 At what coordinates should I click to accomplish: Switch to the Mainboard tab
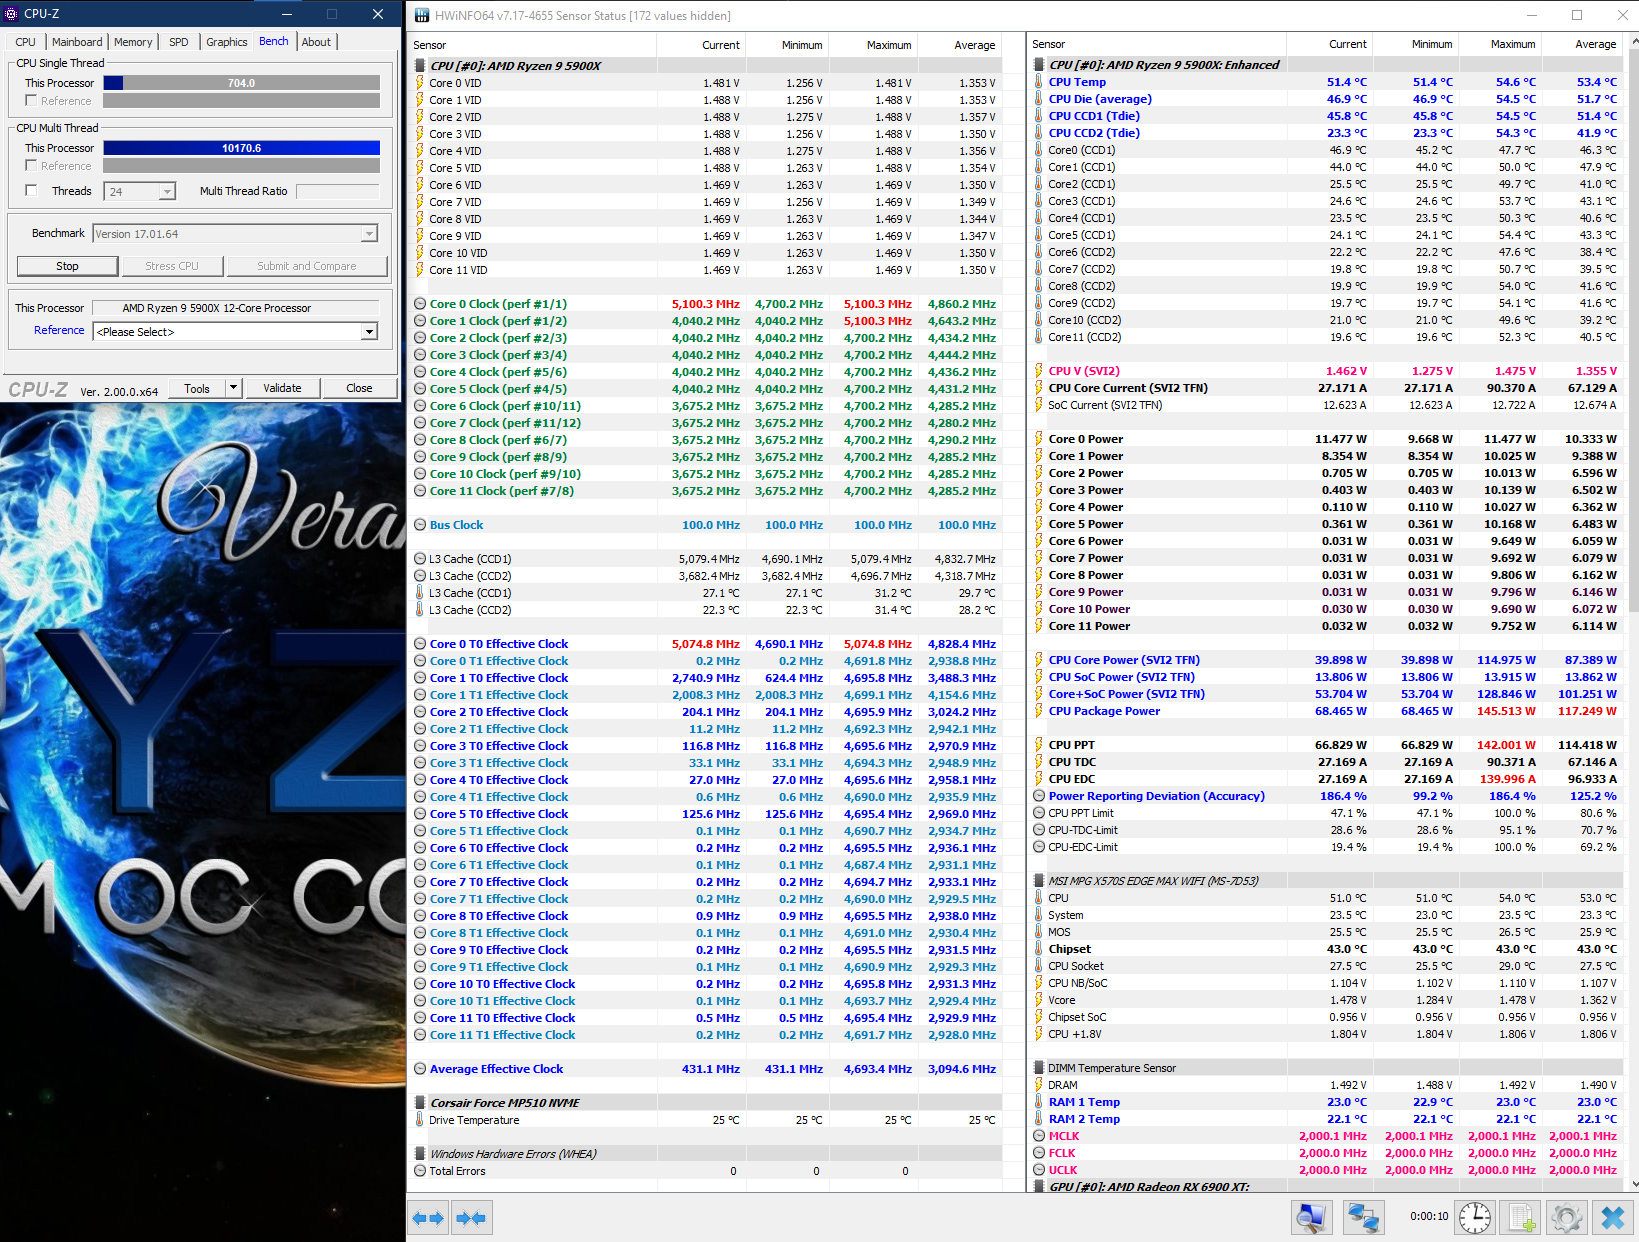[x=77, y=42]
